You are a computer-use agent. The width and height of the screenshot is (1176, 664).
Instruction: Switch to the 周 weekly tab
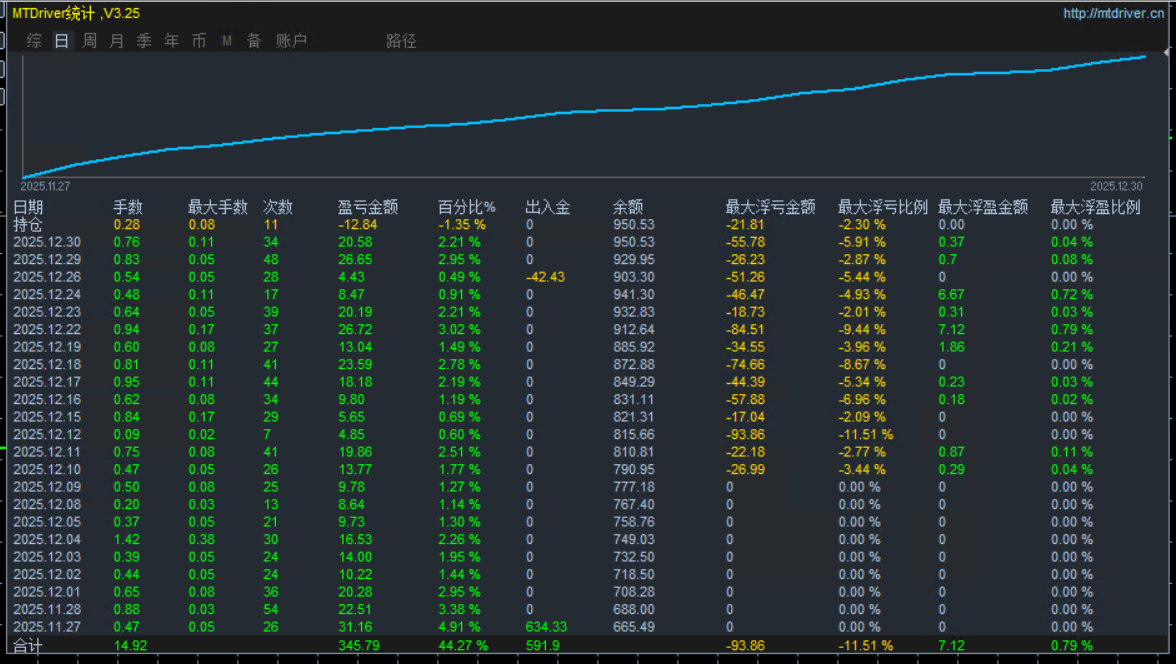pos(89,41)
